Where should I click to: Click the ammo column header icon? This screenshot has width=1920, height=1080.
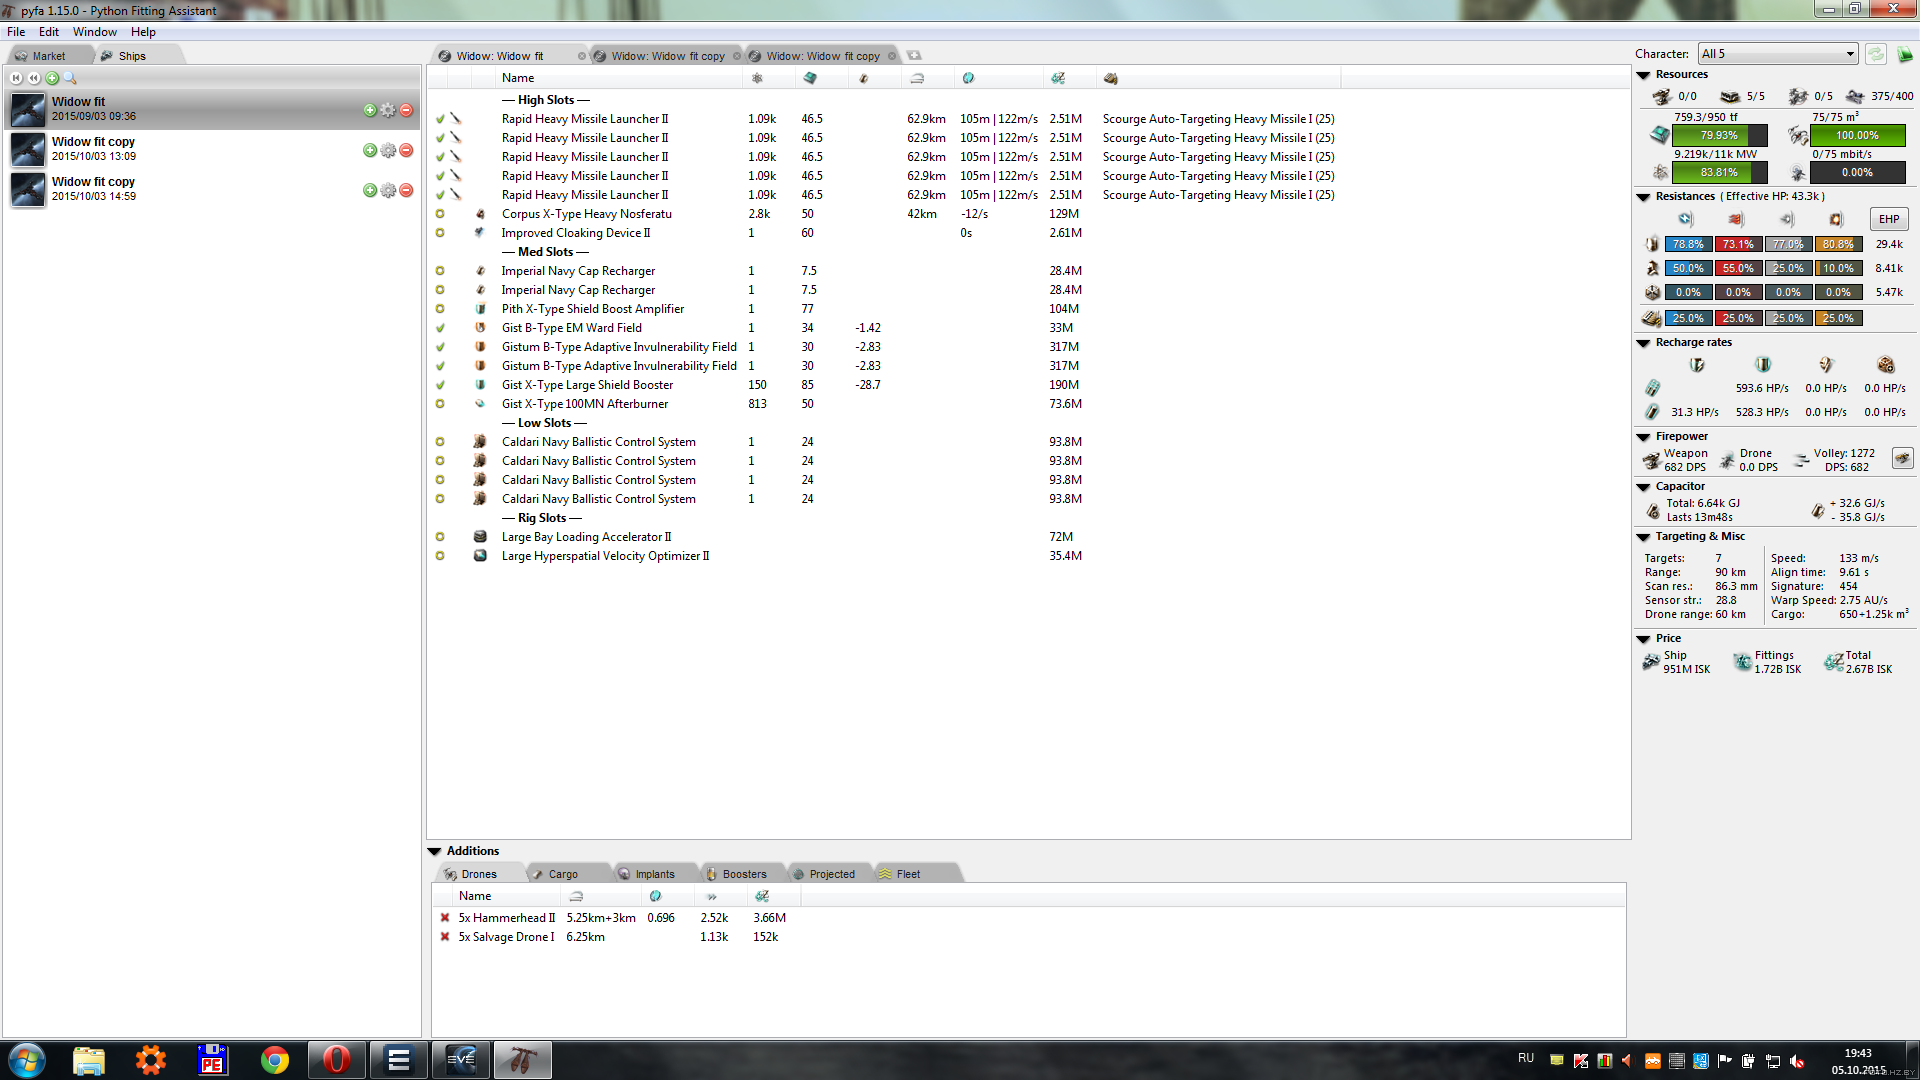click(x=1110, y=78)
